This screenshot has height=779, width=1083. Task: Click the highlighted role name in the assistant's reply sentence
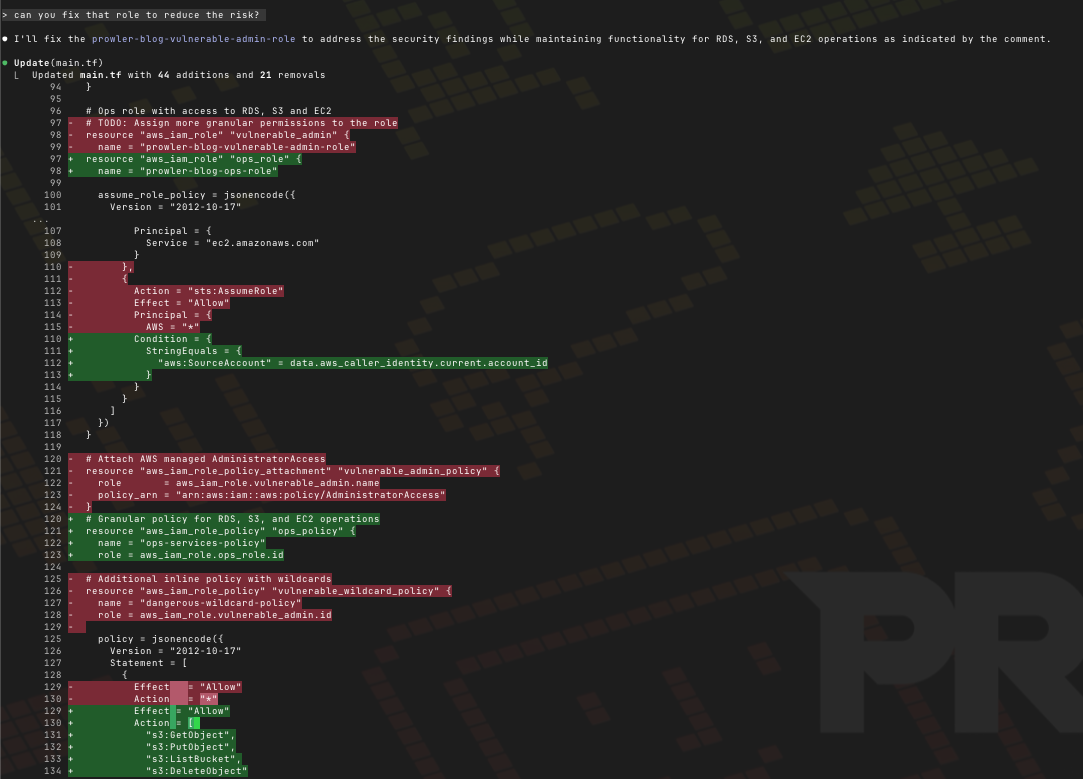click(193, 39)
